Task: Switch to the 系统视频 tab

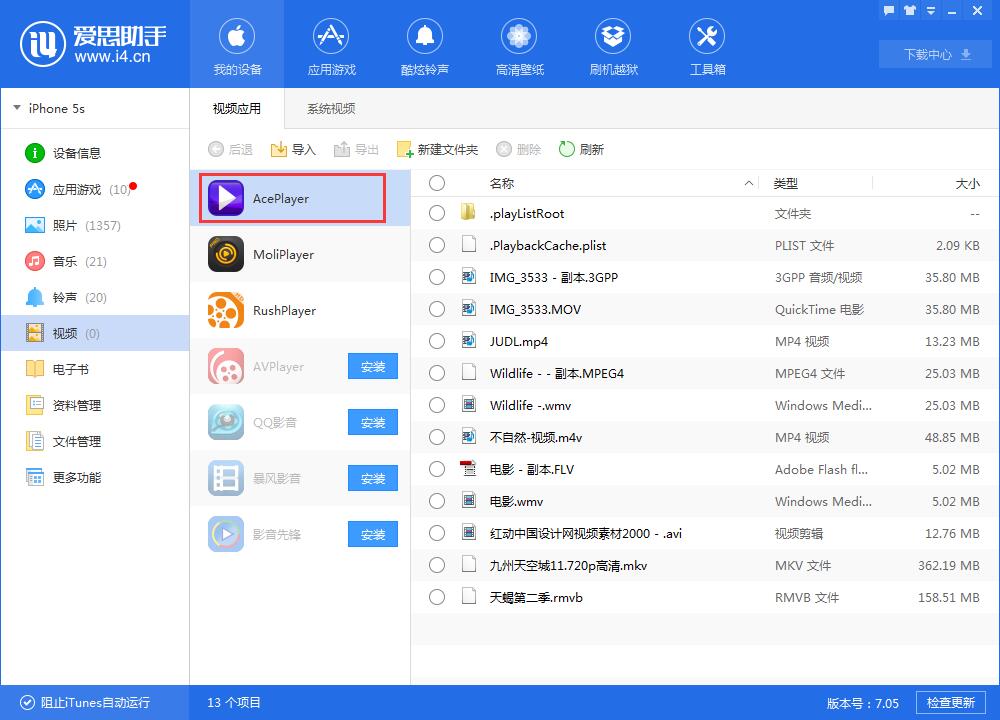Action: click(330, 108)
